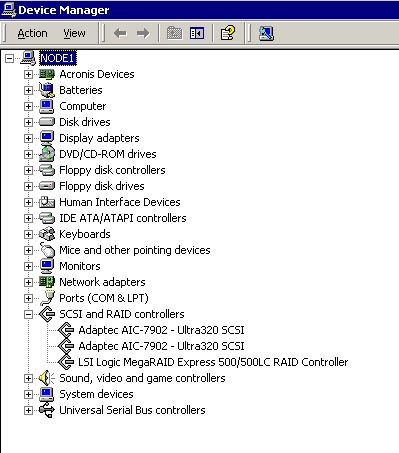Screen dimensions: 399x453
Task: Select the SCSI and RAID controllers label
Action: [122, 314]
